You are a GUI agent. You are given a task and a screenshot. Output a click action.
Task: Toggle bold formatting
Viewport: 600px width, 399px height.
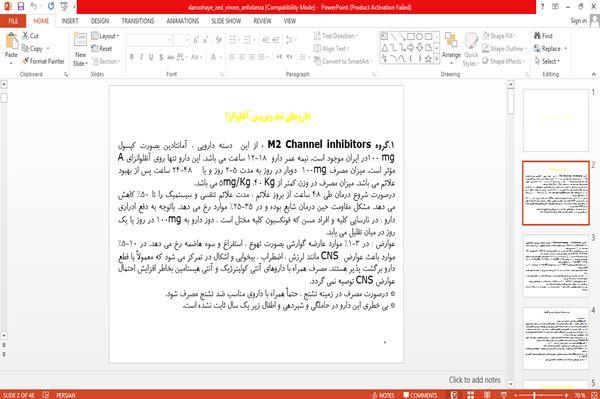132,57
